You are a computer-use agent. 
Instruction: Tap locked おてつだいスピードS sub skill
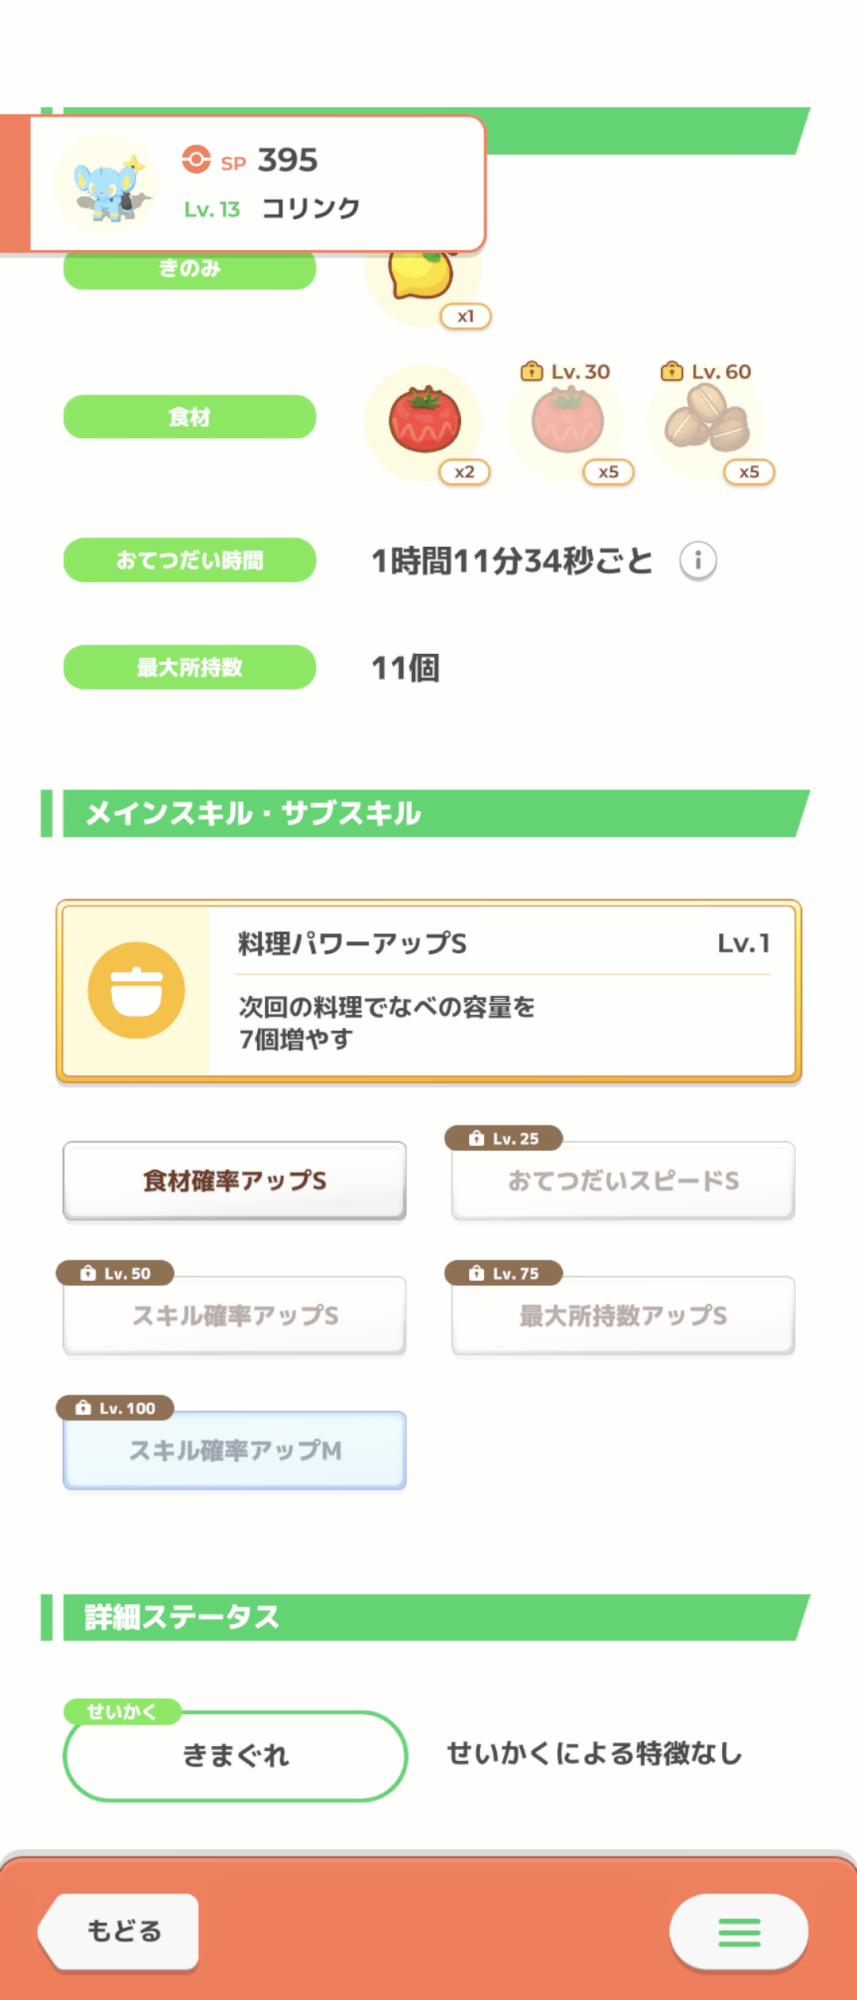click(623, 1181)
